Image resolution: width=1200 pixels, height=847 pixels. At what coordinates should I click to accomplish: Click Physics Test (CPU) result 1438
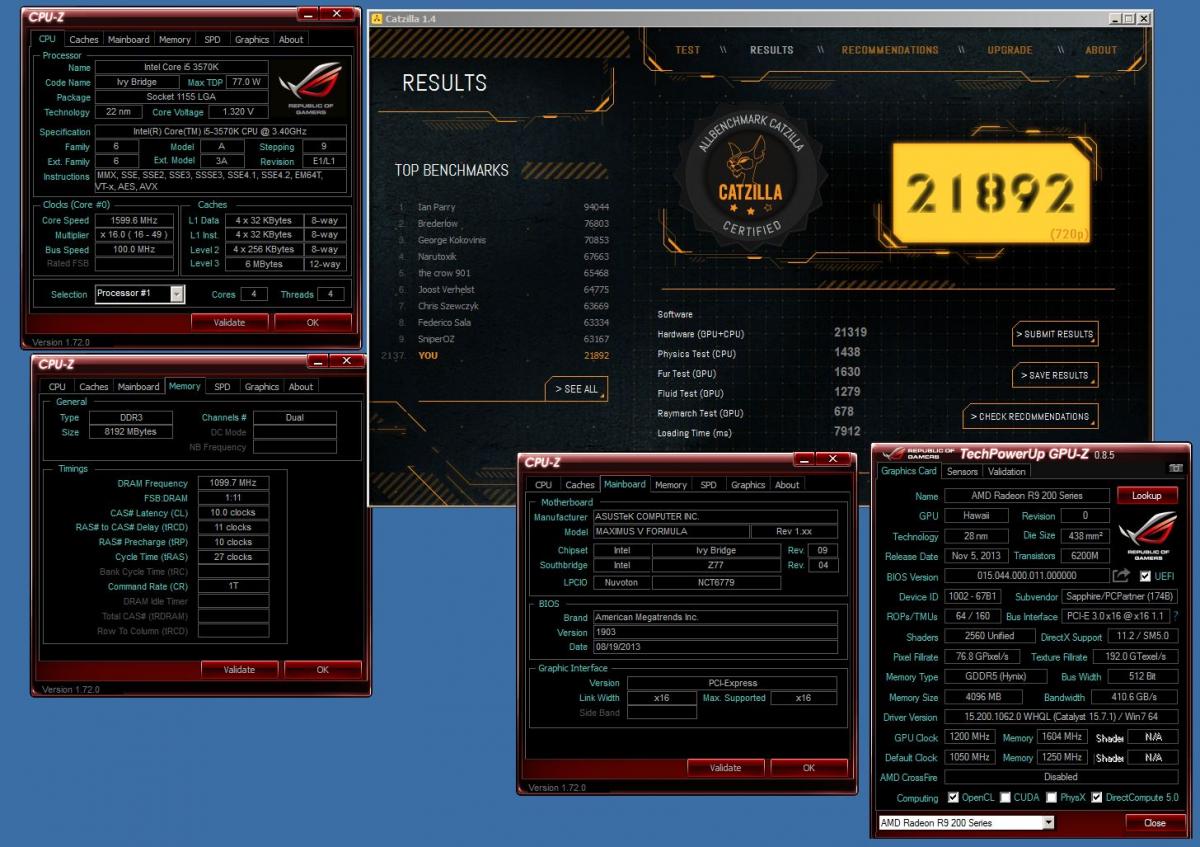click(x=847, y=353)
